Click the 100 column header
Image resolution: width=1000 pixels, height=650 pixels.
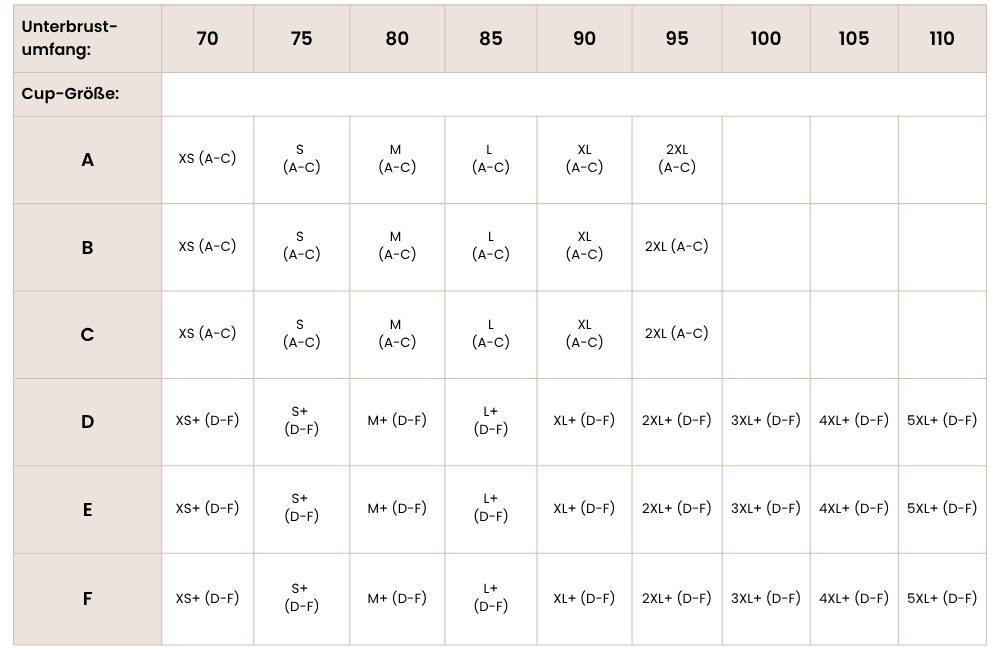click(x=766, y=38)
